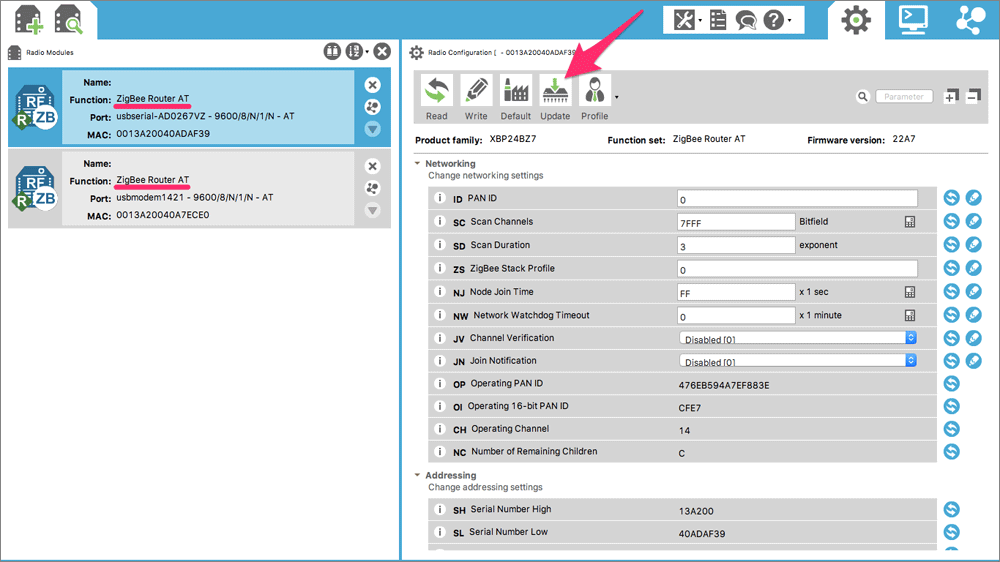The height and width of the screenshot is (562, 1000).
Task: Refresh the Operating PAN ID value
Action: point(952,383)
